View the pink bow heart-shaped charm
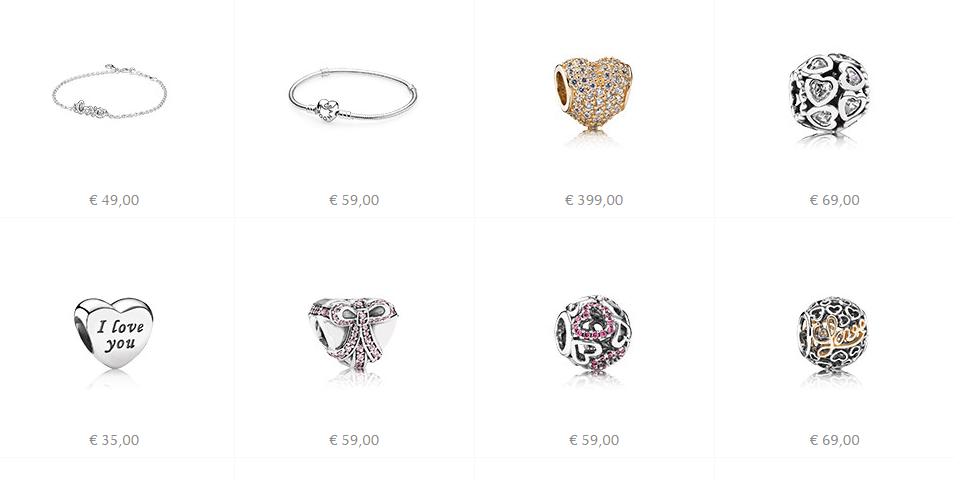Image resolution: width=962 pixels, height=480 pixels. [353, 335]
